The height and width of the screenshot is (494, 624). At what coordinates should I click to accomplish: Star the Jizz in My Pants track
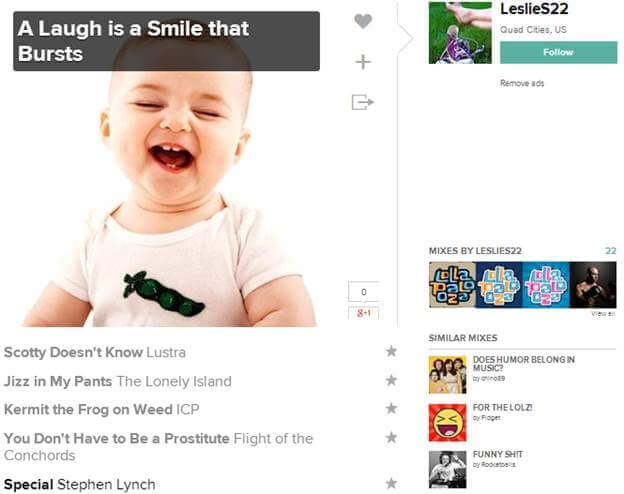pos(391,380)
